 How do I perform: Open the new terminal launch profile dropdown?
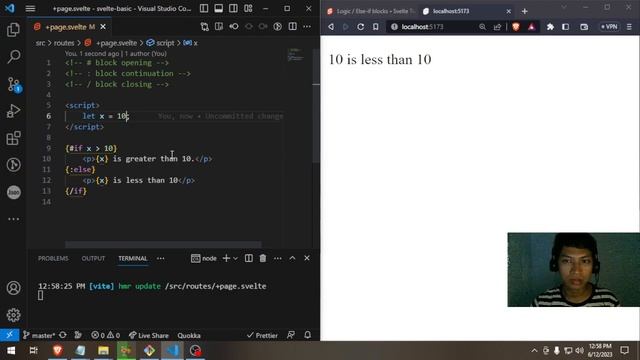236,258
